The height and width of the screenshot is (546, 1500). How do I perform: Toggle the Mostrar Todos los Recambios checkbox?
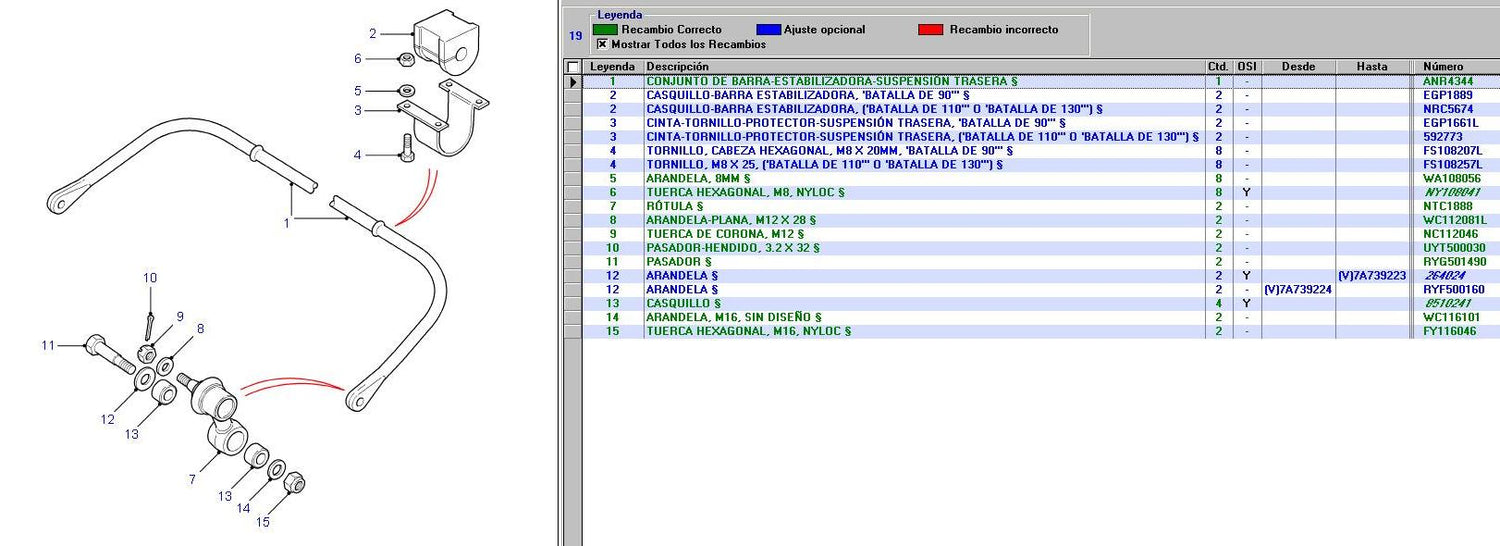602,44
